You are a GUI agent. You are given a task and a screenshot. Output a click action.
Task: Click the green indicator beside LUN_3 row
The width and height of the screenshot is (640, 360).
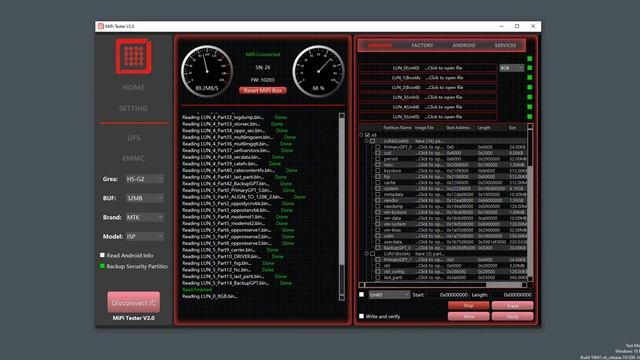(529, 97)
